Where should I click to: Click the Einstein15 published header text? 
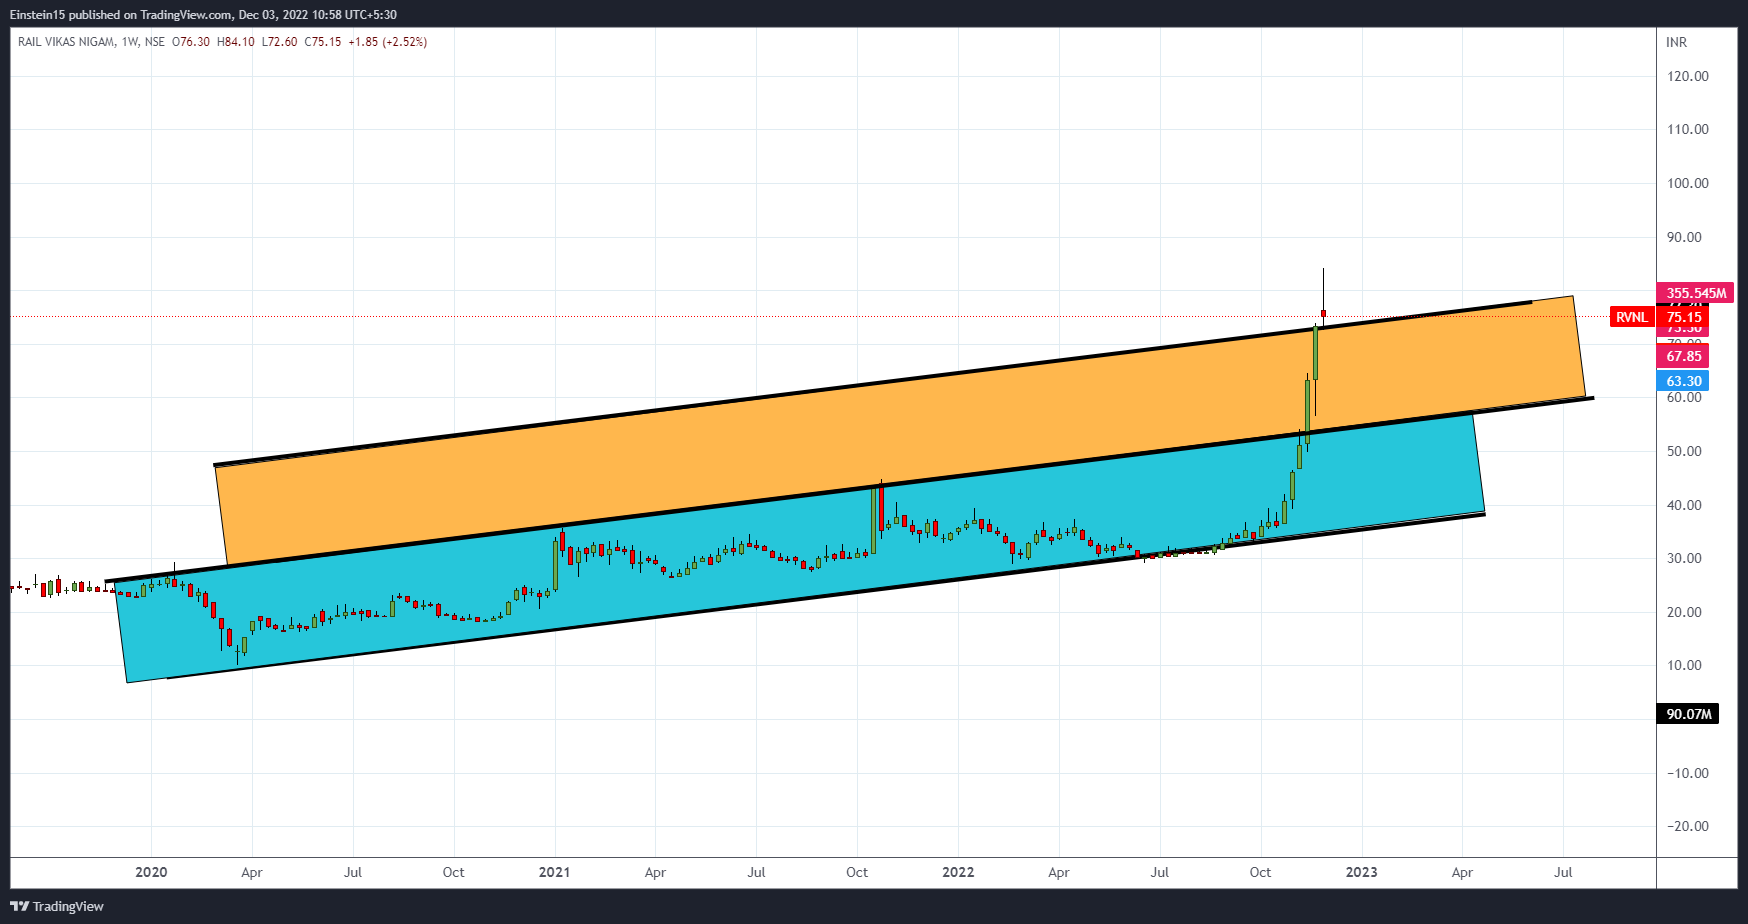pos(203,15)
